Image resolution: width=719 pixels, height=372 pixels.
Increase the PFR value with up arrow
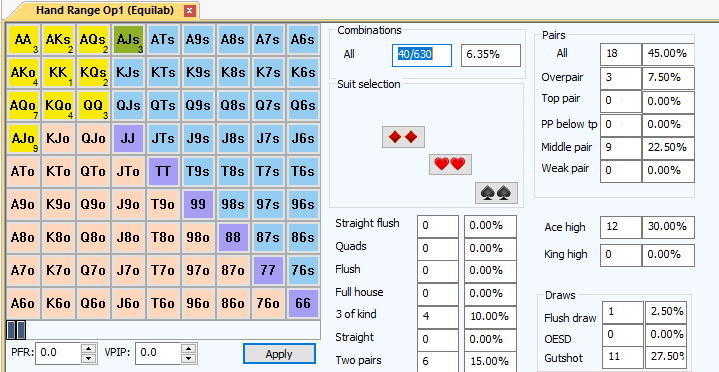(x=89, y=348)
